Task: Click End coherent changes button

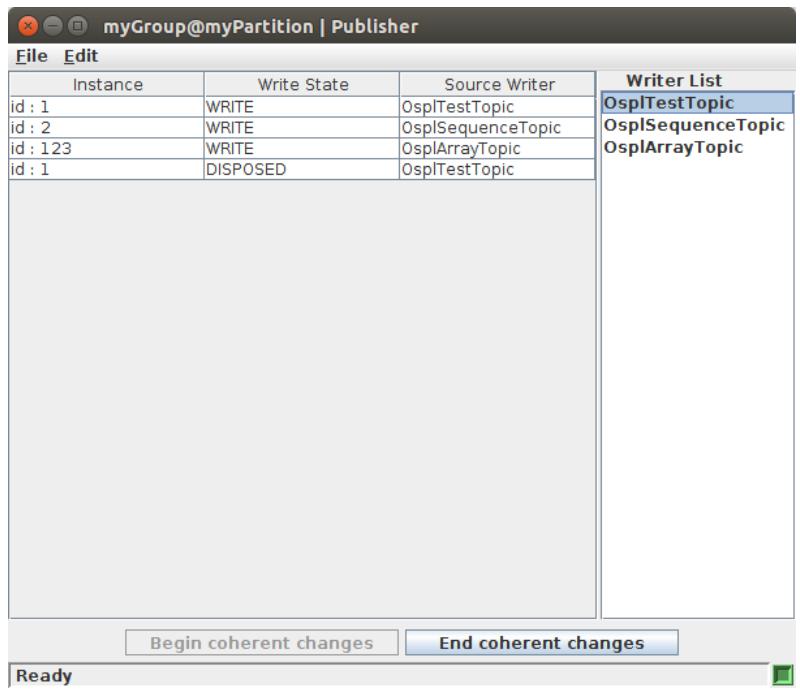Action: [541, 643]
